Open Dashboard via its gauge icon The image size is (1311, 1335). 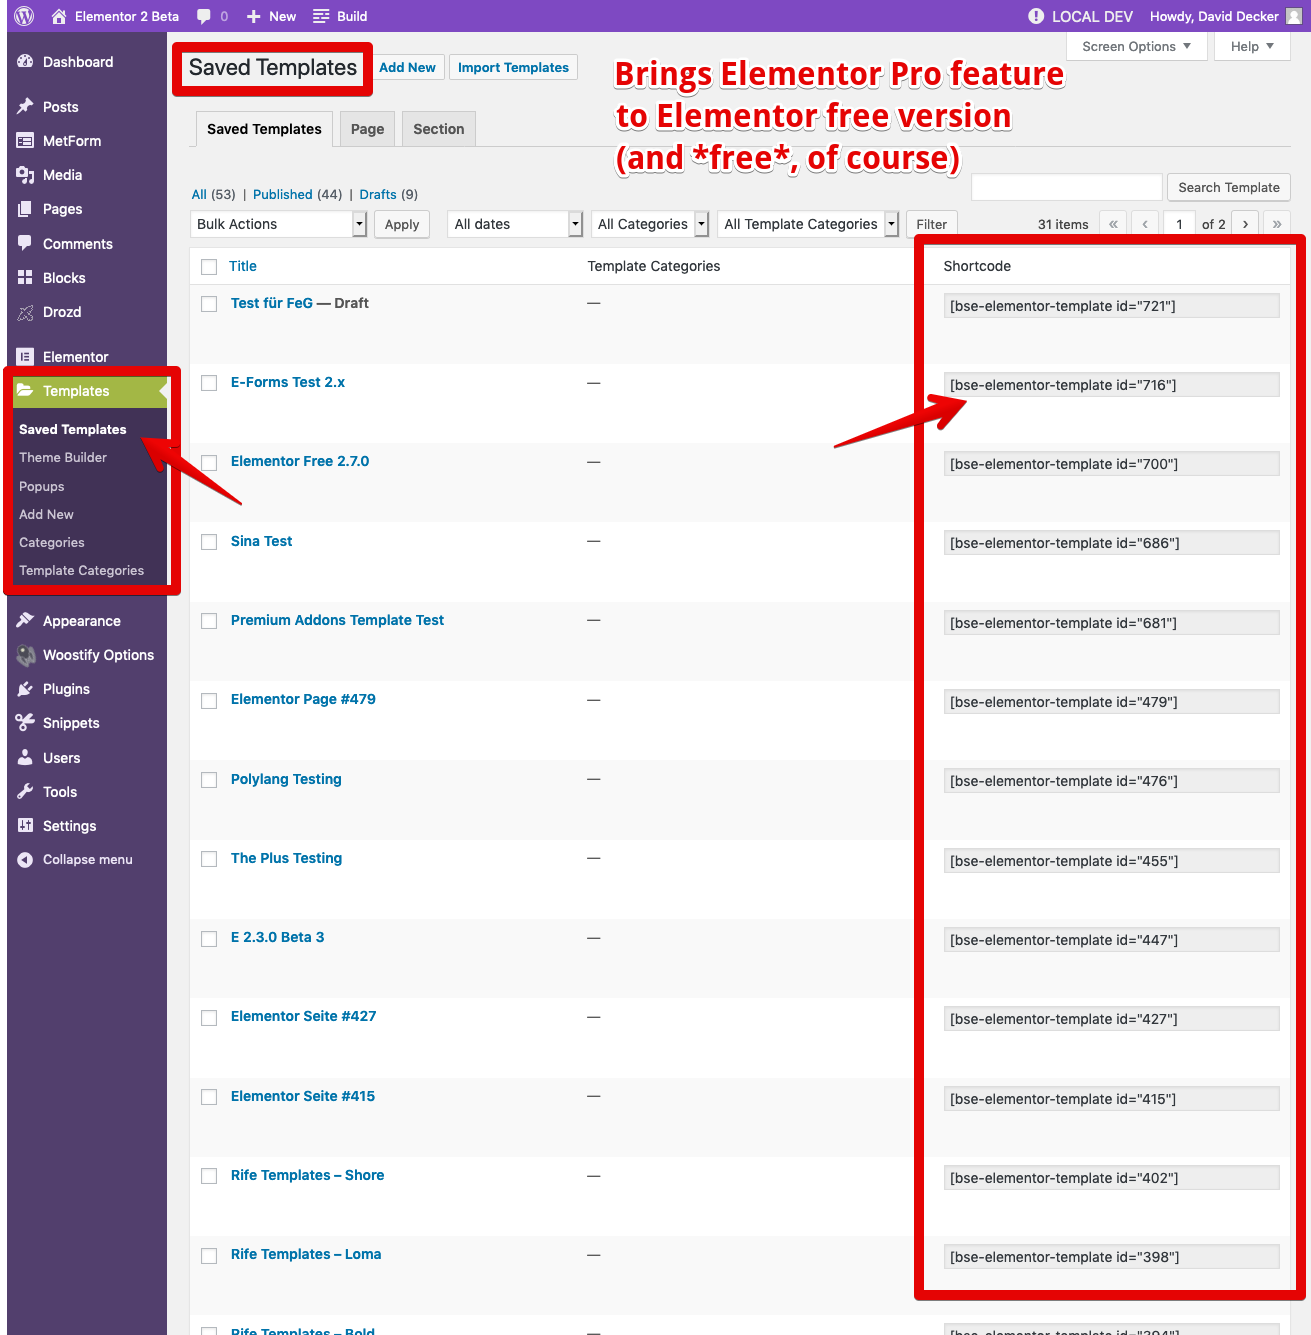point(25,62)
